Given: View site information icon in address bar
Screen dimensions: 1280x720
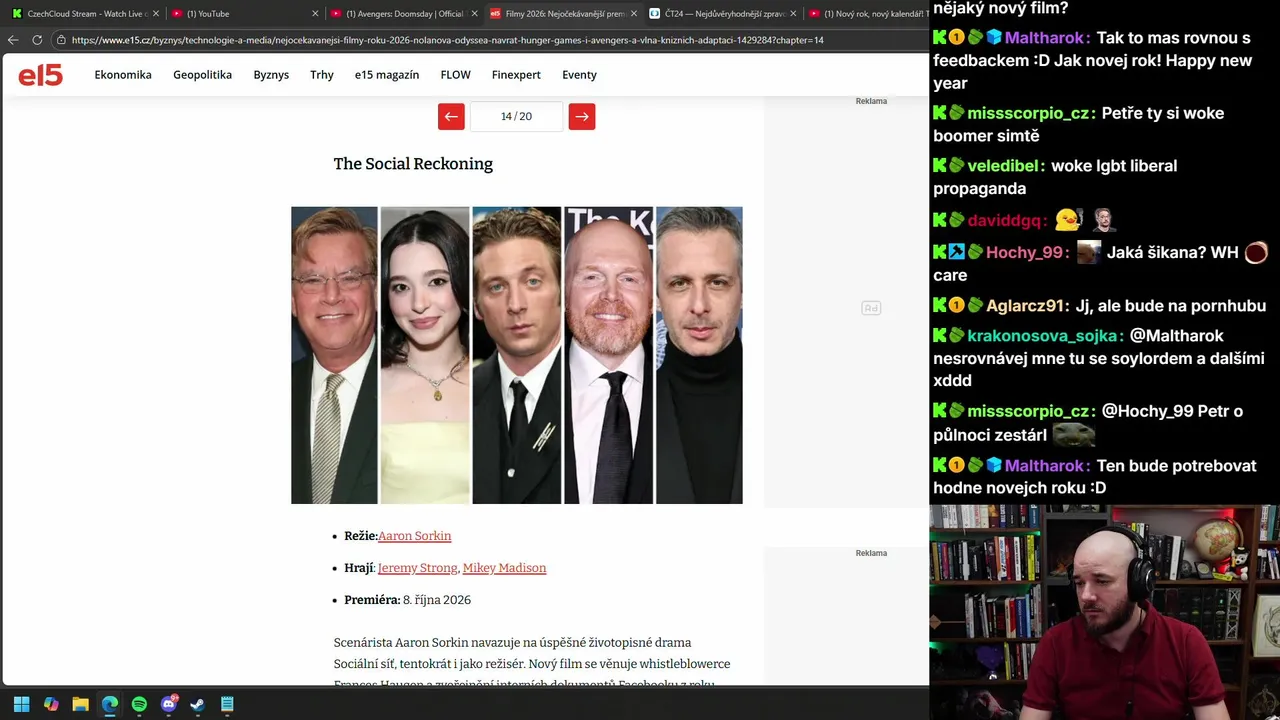Looking at the screenshot, I should point(61,40).
